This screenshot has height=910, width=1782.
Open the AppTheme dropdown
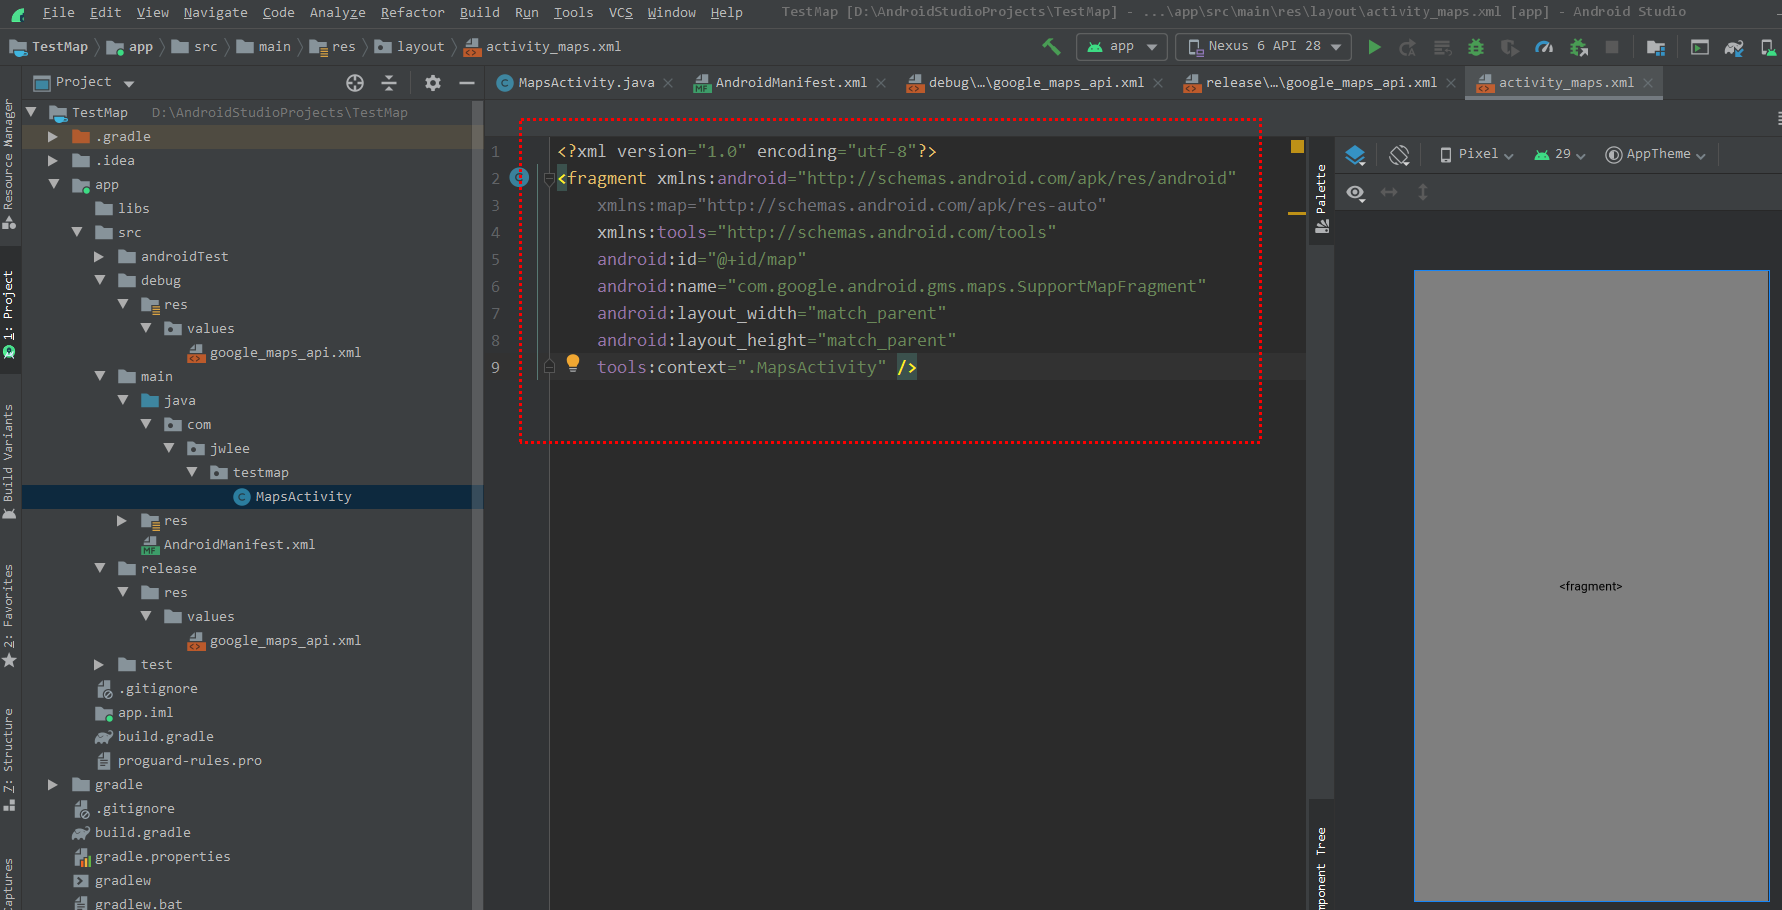(1656, 155)
